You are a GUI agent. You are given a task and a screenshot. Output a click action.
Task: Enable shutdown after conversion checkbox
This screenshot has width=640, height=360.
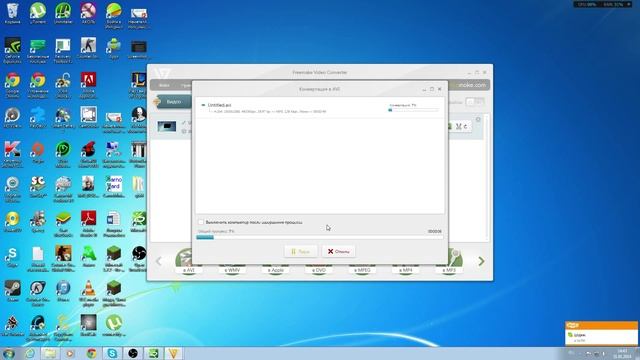(x=201, y=222)
